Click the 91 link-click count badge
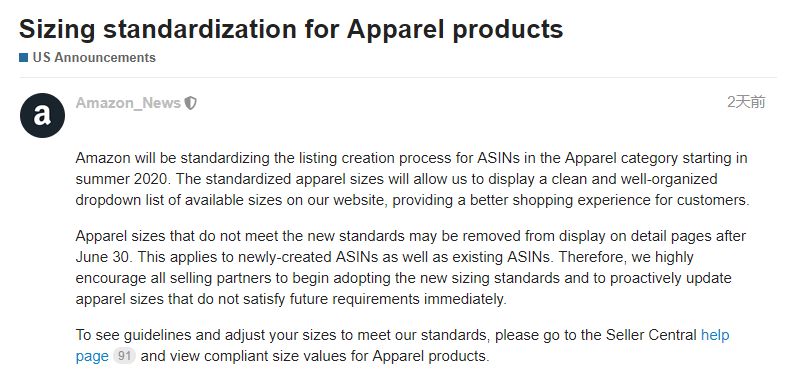This screenshot has width=785, height=388. (124, 356)
